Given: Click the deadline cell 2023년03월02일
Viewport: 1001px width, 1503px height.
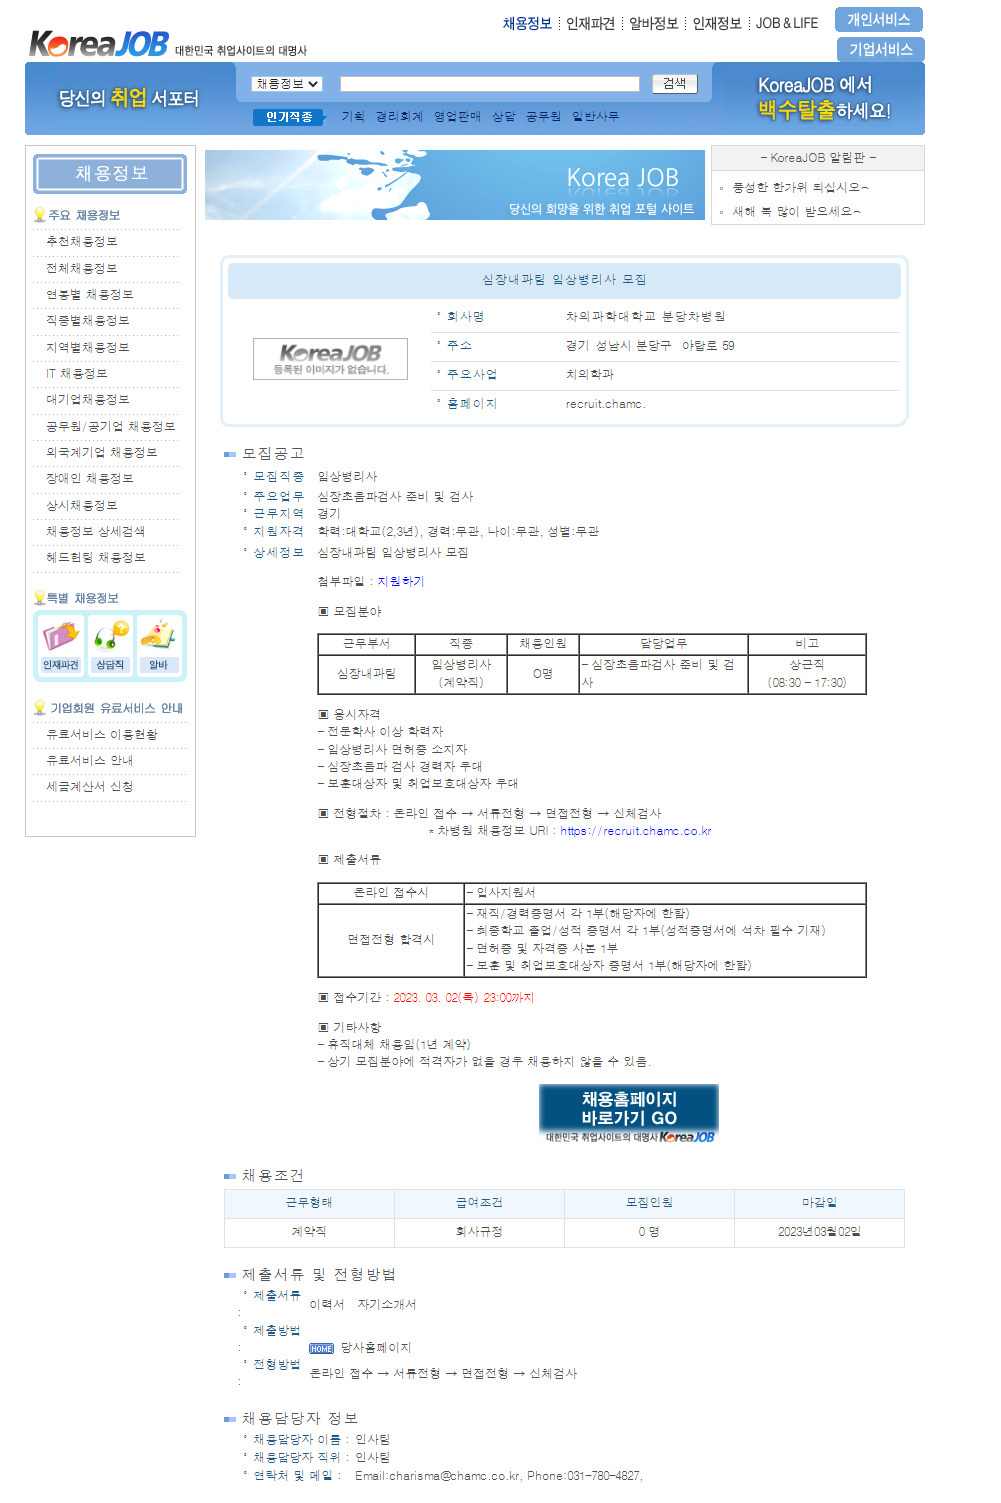Looking at the screenshot, I should [819, 1232].
